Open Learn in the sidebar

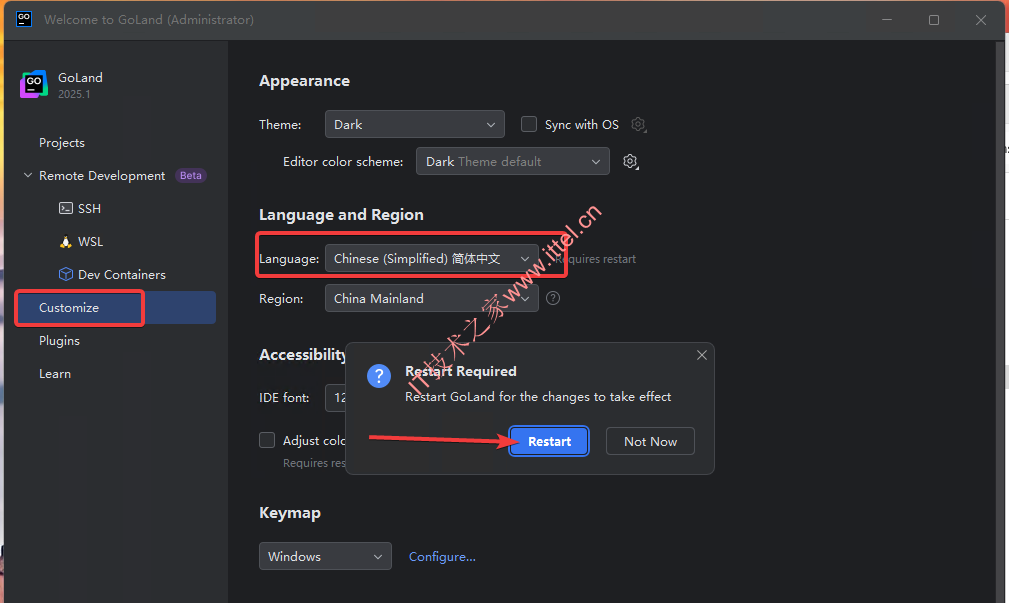[x=55, y=374]
